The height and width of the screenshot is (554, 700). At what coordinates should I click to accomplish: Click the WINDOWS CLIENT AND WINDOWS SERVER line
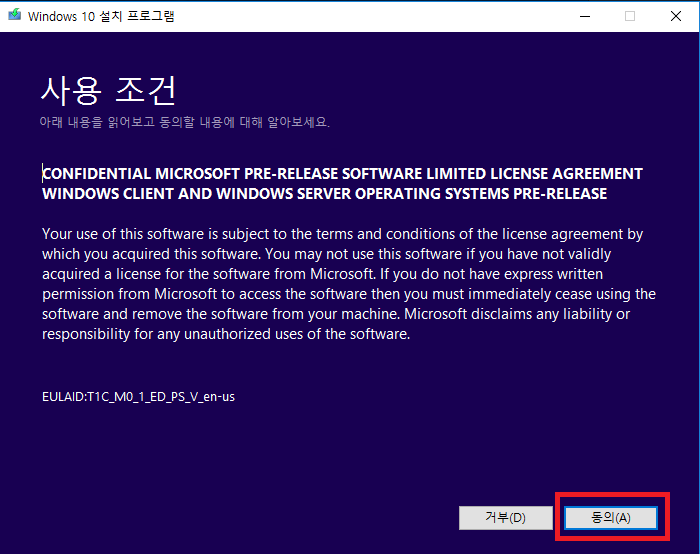(325, 194)
